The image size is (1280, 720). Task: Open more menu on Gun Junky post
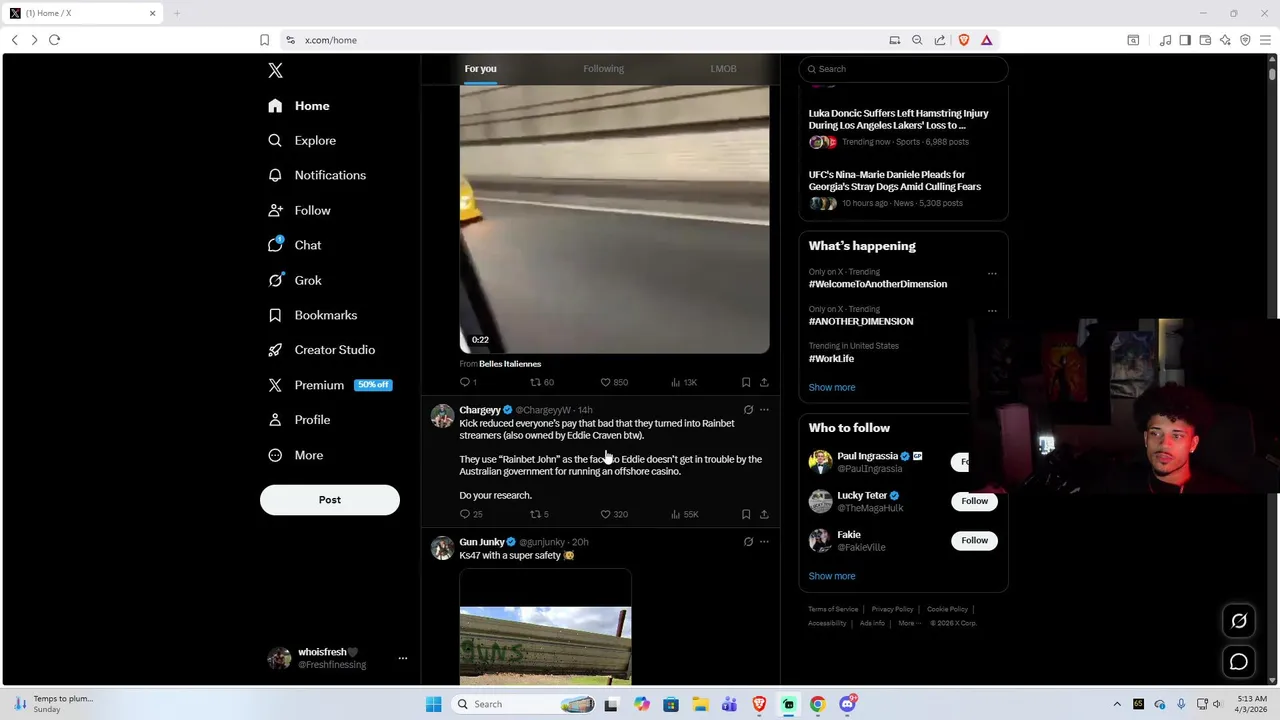[x=764, y=542]
